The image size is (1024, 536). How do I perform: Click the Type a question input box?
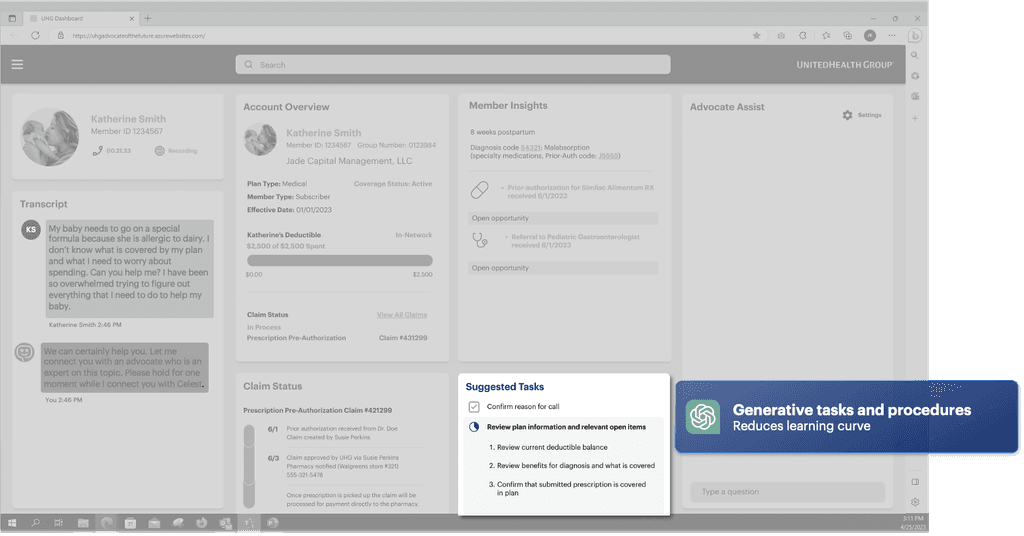point(788,492)
